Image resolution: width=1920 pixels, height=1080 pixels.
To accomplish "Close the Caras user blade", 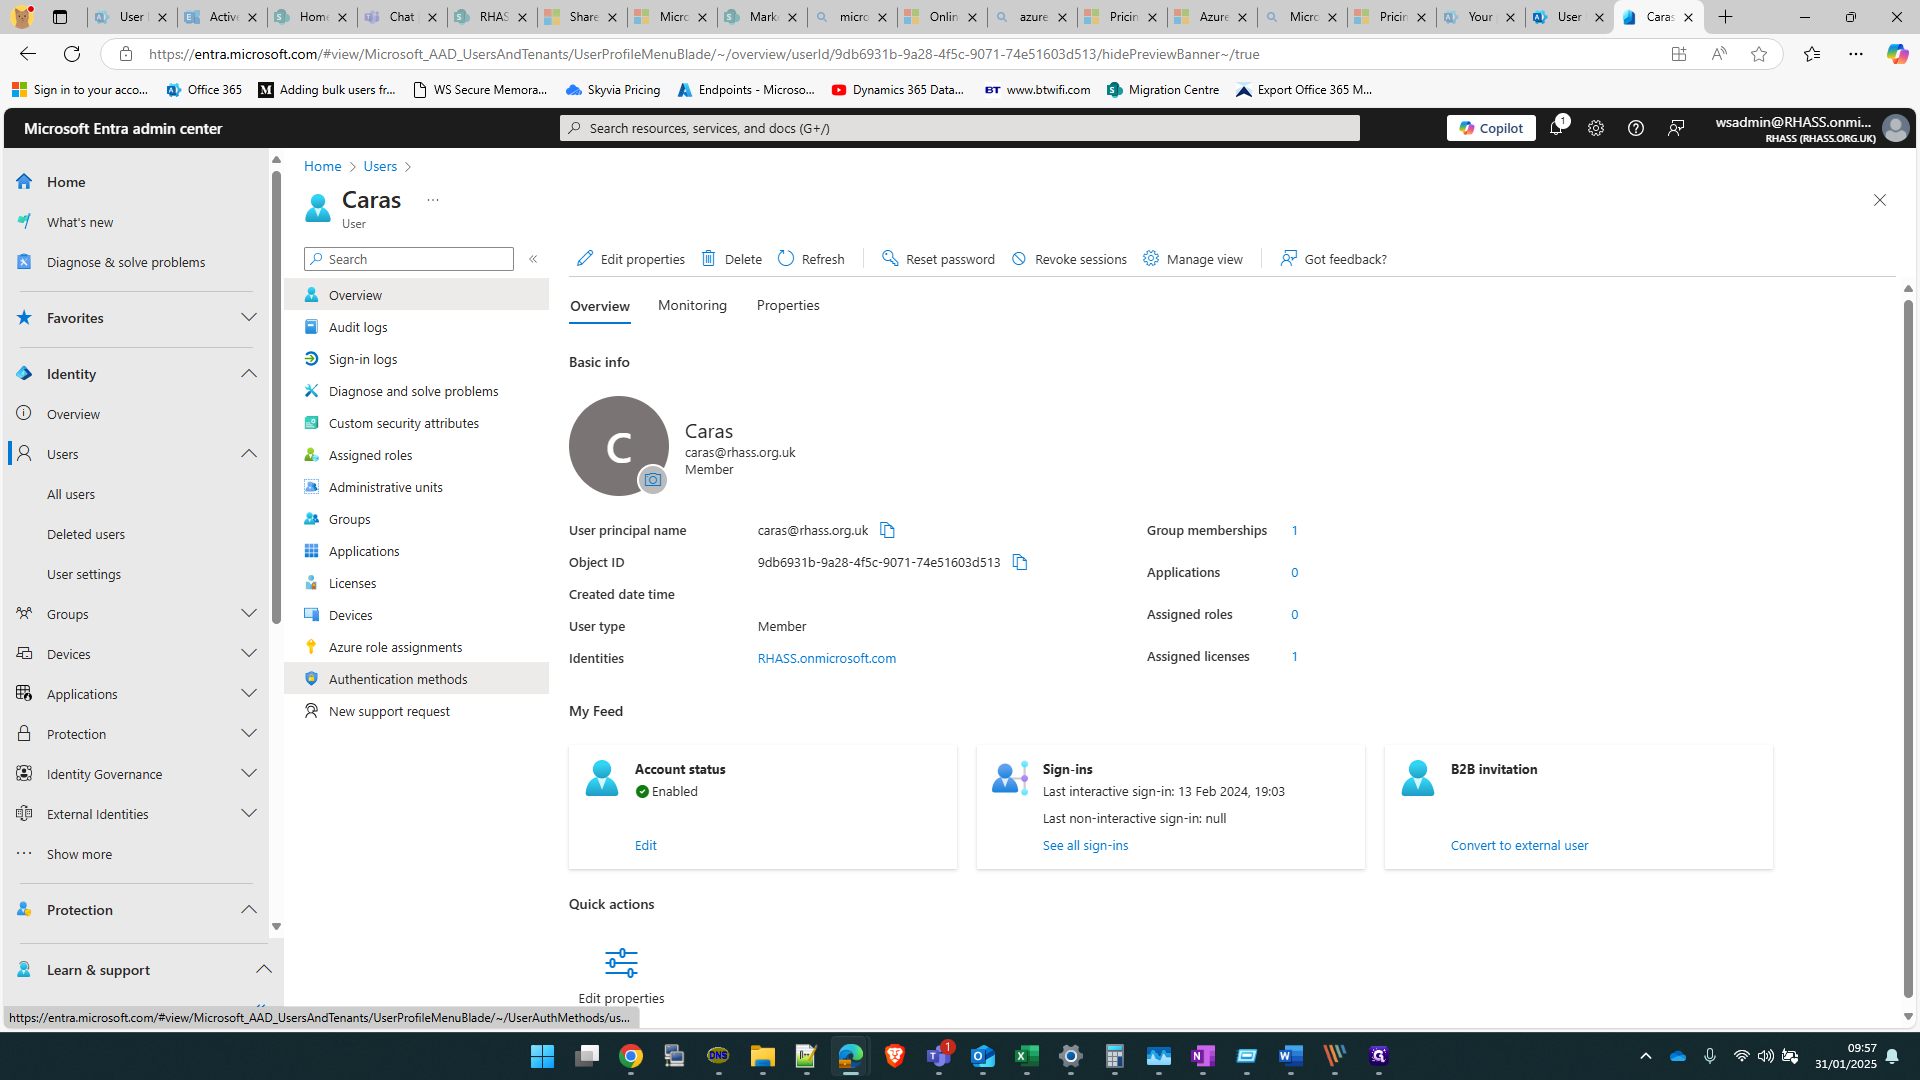I will click(x=1880, y=200).
